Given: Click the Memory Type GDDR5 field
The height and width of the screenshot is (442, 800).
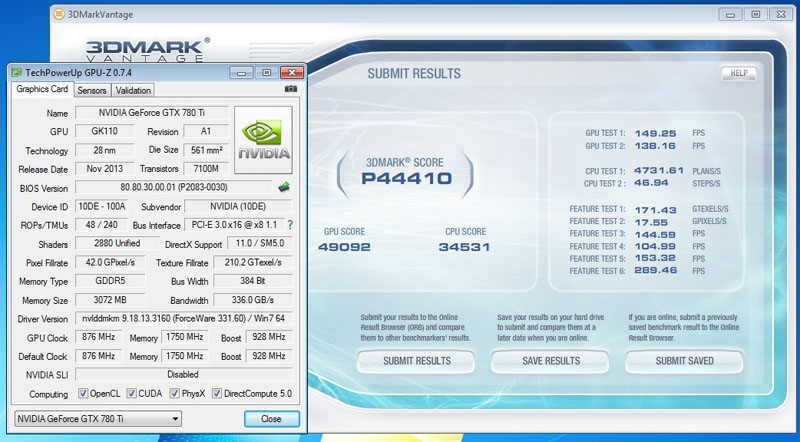Looking at the screenshot, I should [x=110, y=281].
